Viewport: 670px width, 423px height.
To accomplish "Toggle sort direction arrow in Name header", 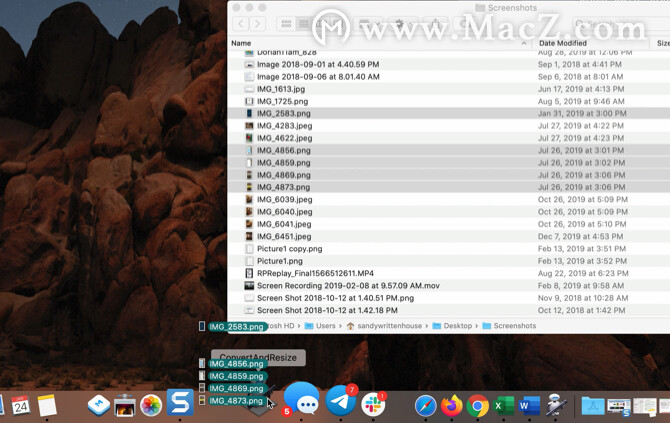I will coord(524,43).
